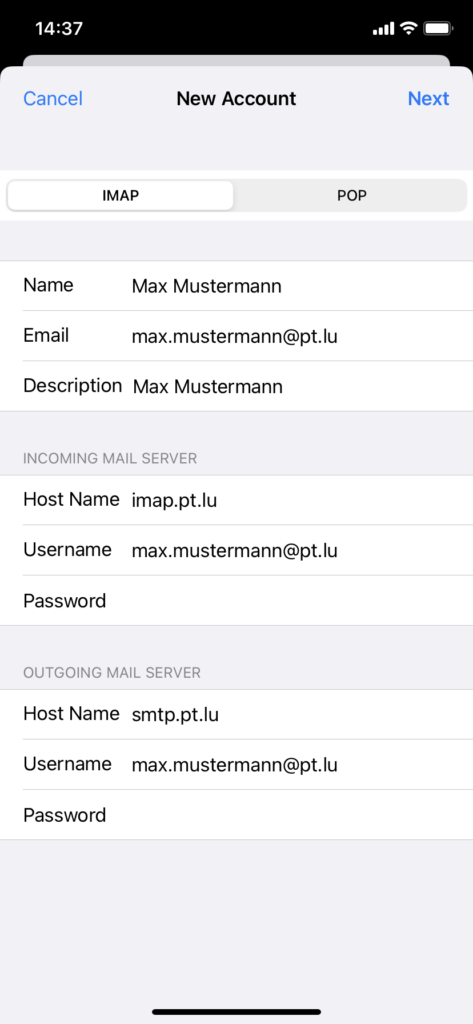Tap the home indicator bar
The height and width of the screenshot is (1024, 473).
point(236,1012)
